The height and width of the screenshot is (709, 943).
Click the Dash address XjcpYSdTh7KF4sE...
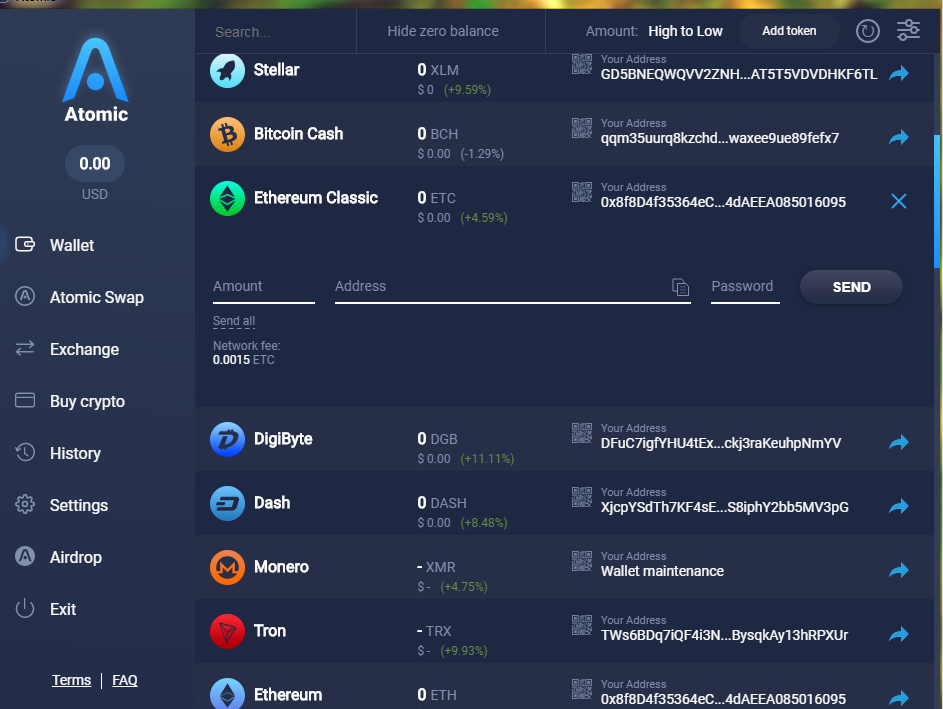724,508
